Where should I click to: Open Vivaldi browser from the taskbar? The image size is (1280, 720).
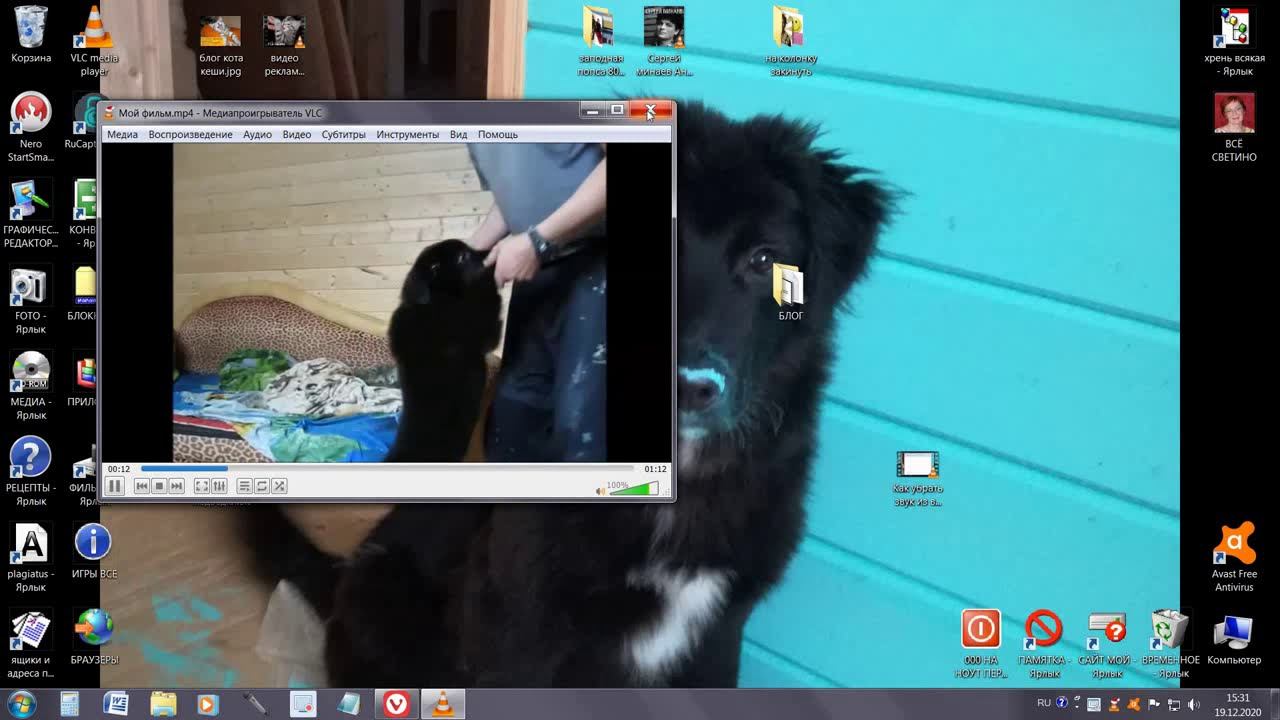click(396, 704)
